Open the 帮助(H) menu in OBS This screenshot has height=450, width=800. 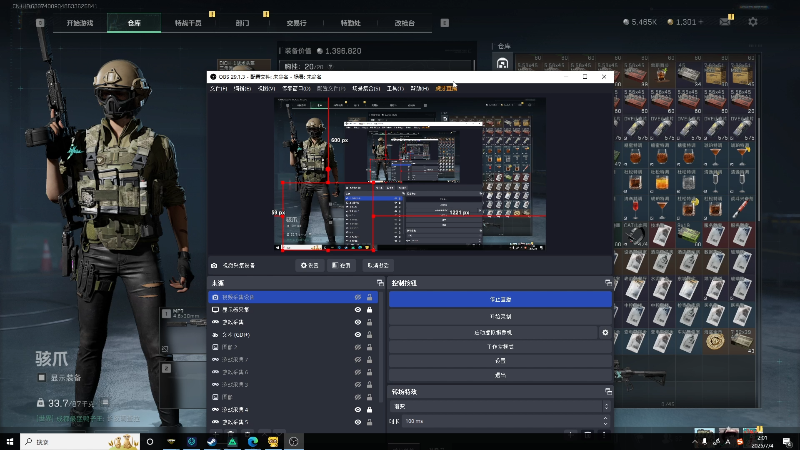tap(419, 88)
